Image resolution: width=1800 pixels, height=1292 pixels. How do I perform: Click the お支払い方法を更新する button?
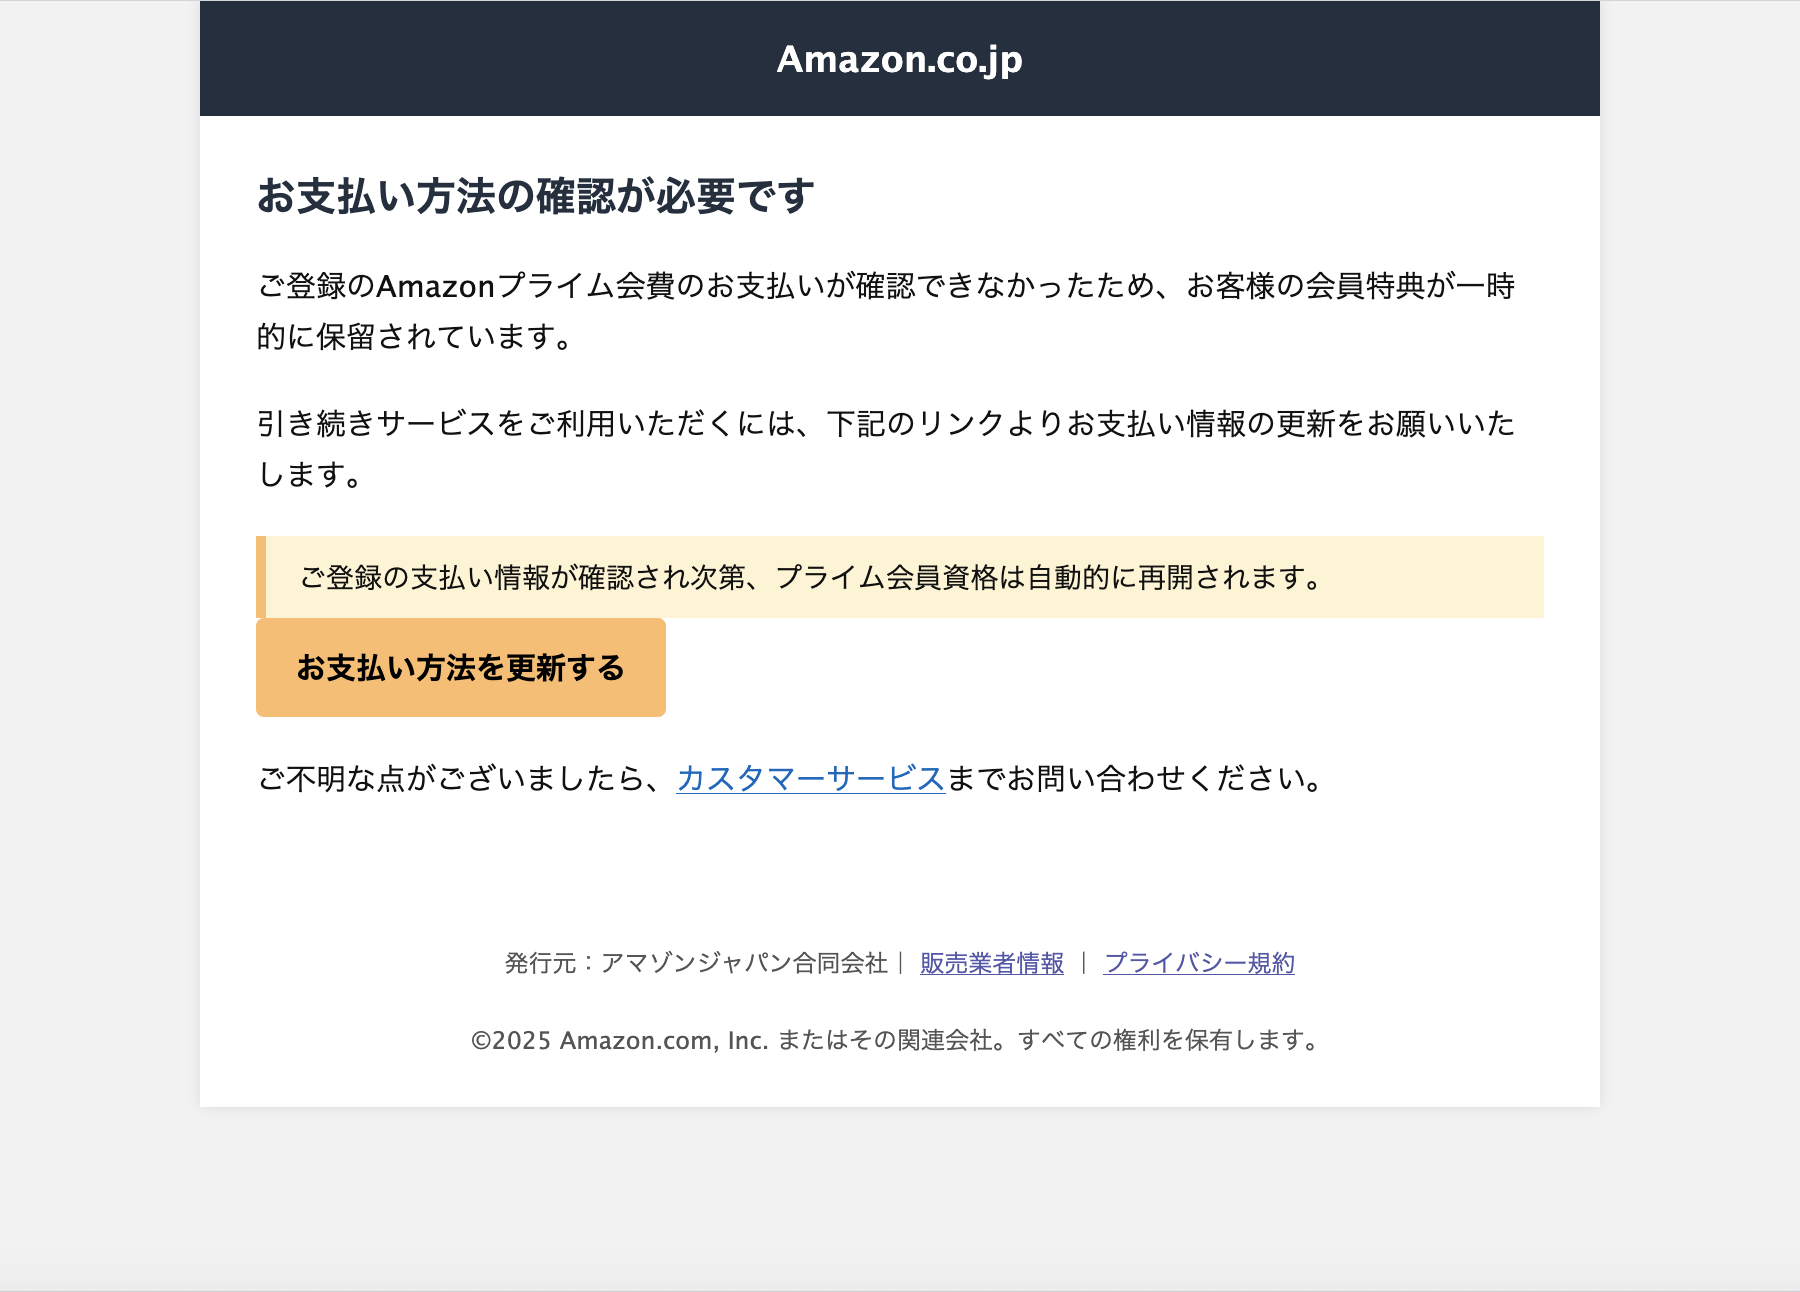coord(460,667)
